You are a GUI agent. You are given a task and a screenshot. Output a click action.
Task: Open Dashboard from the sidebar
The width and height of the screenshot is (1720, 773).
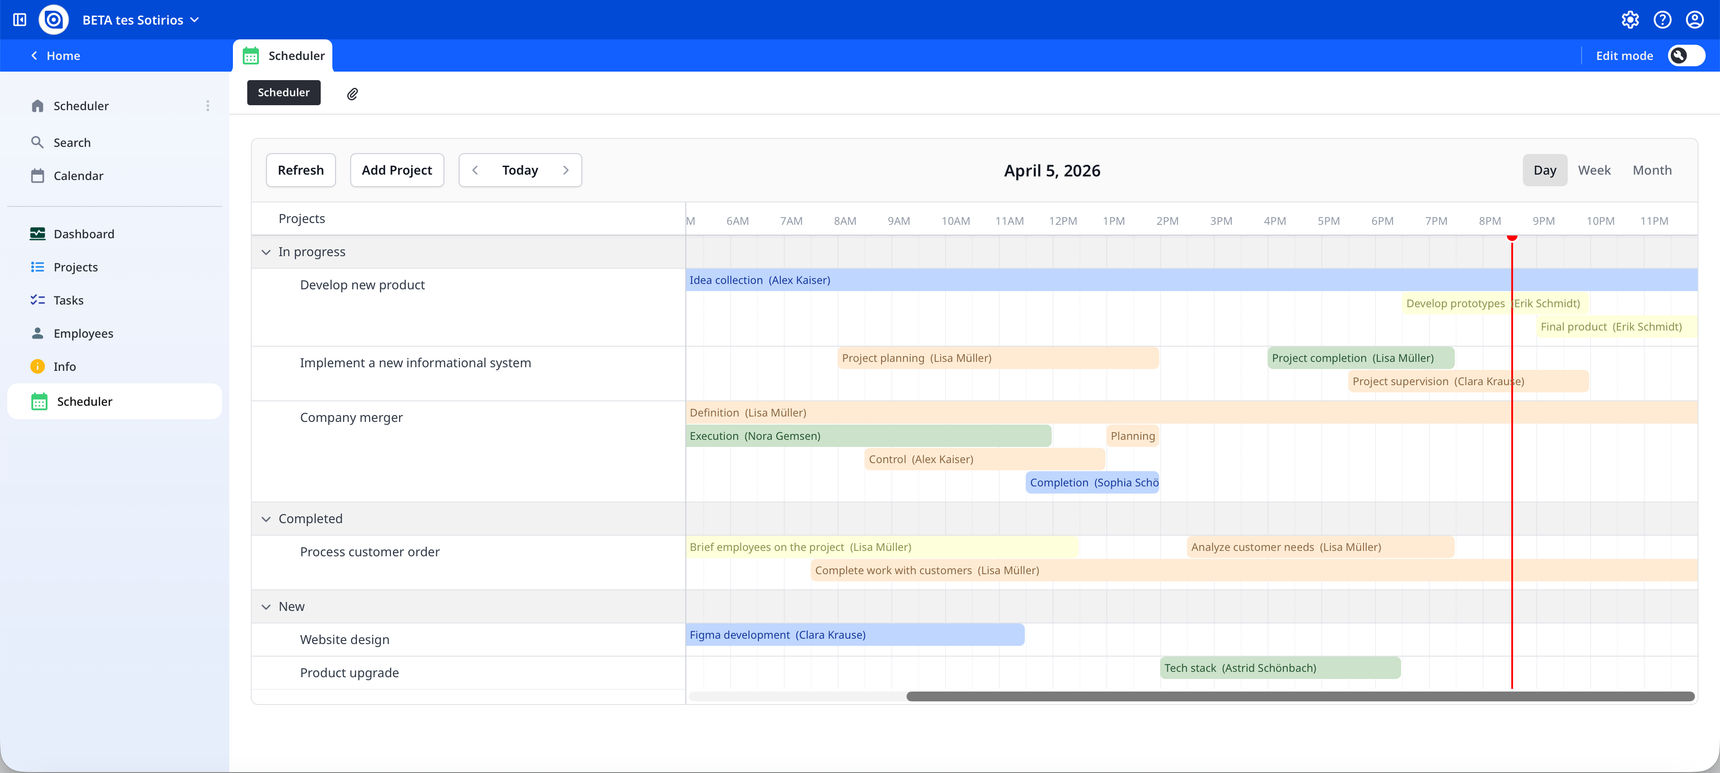coord(84,234)
